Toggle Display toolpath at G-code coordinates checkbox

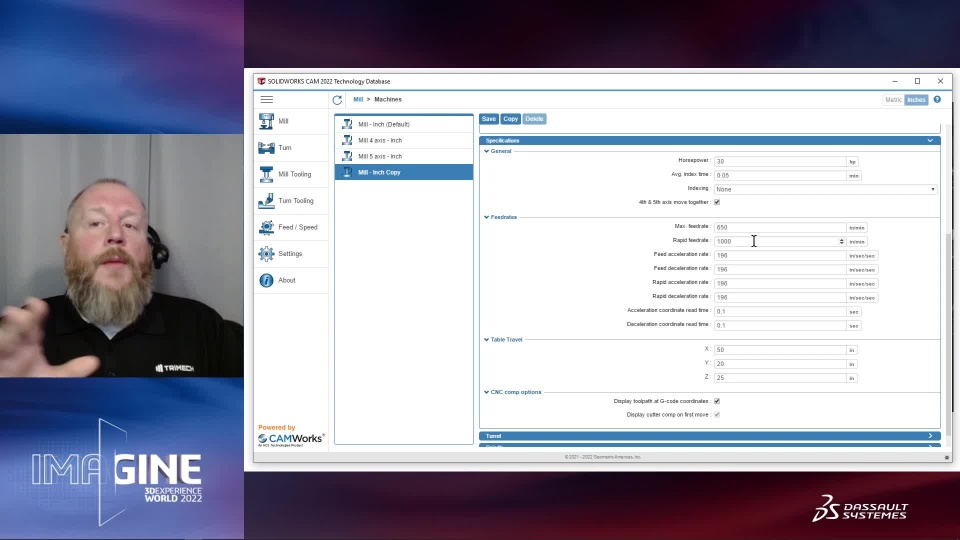click(x=717, y=401)
